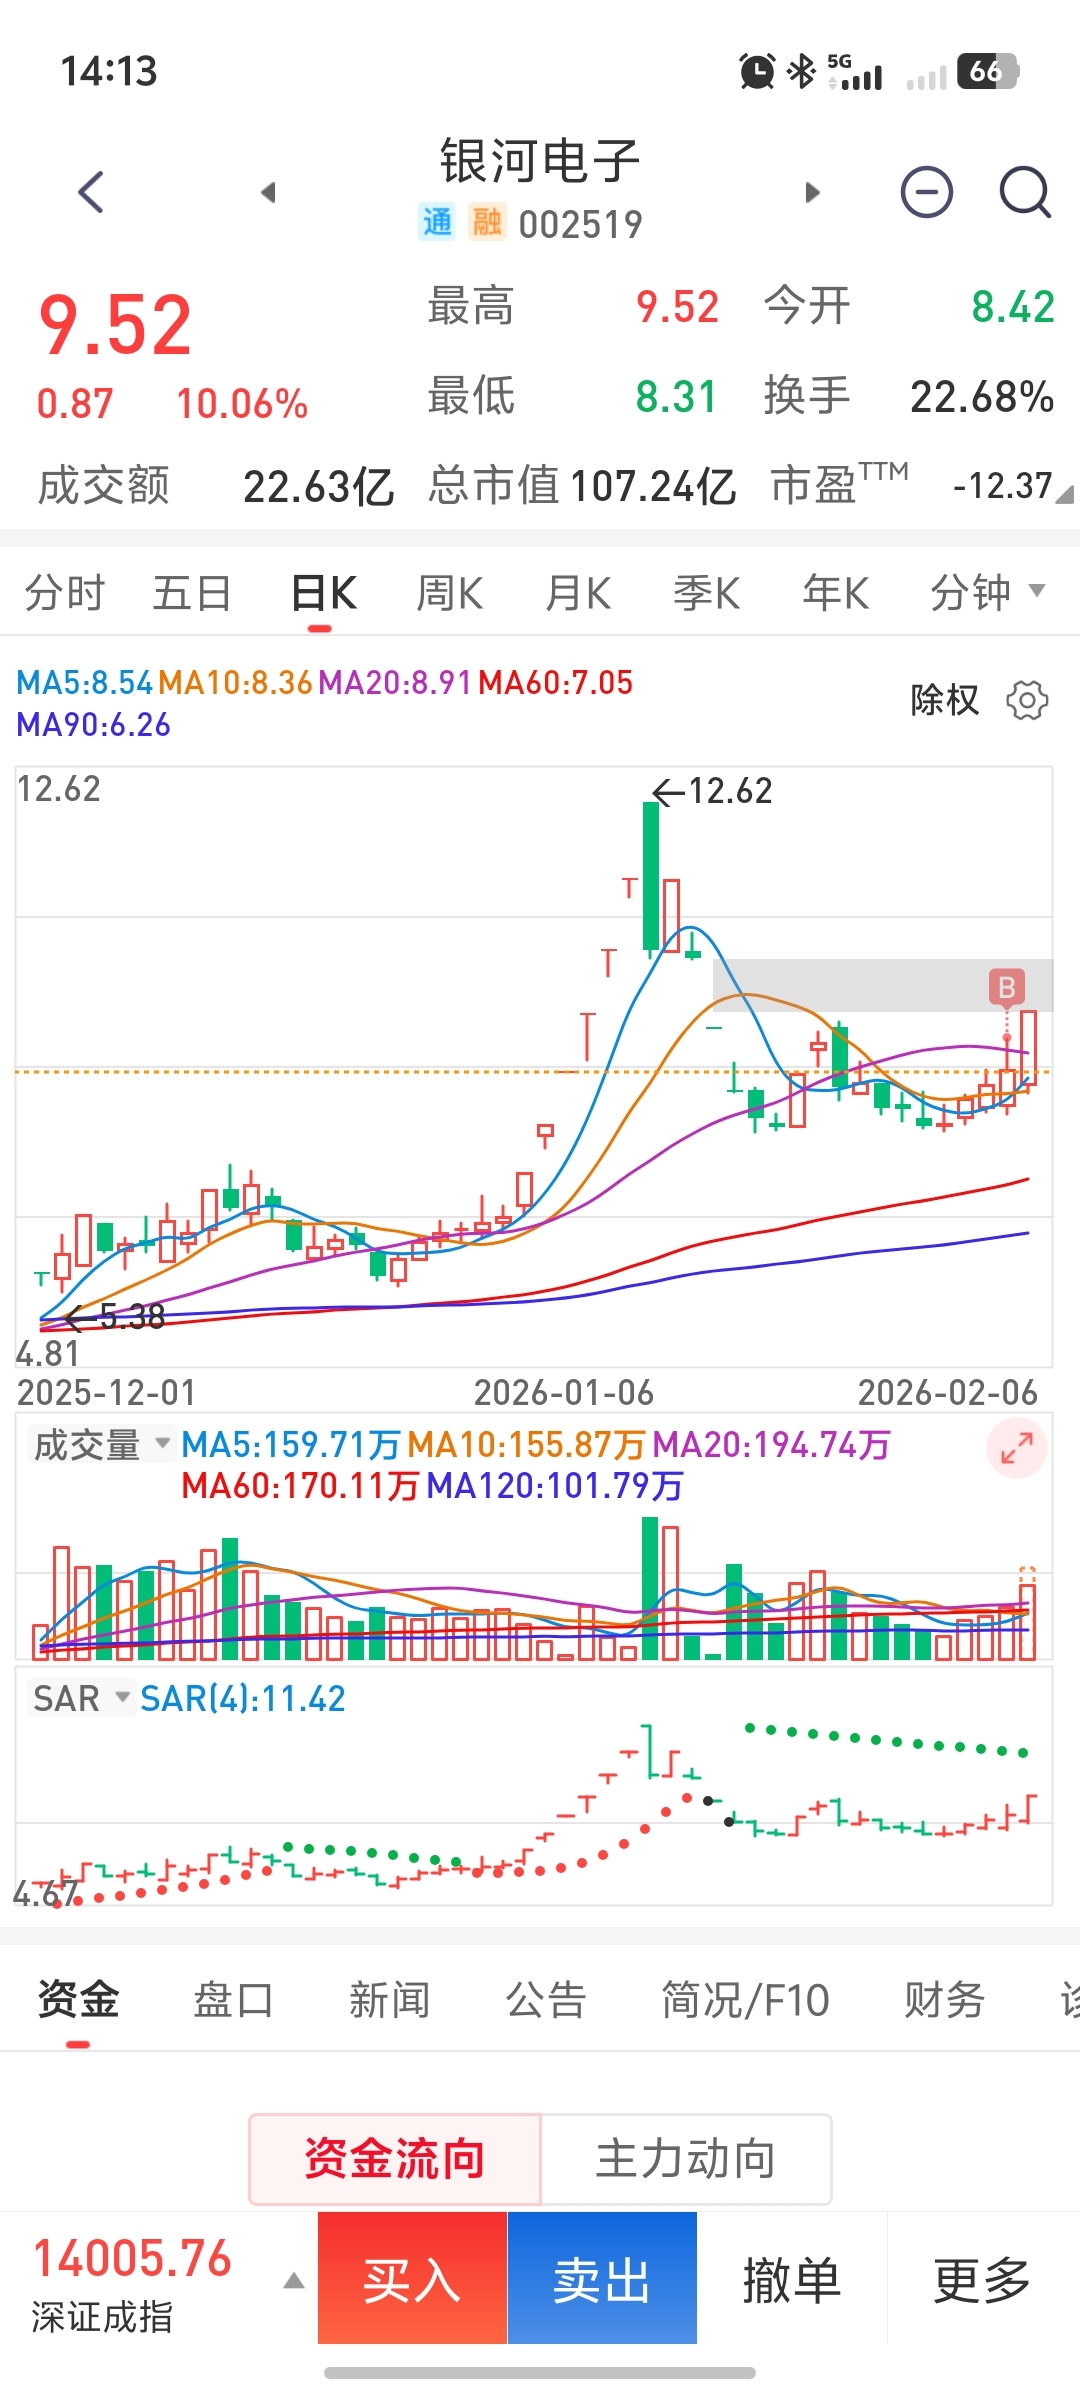1080x2400 pixels.
Task: Tap stock title 银河电子
Action: [x=540, y=161]
